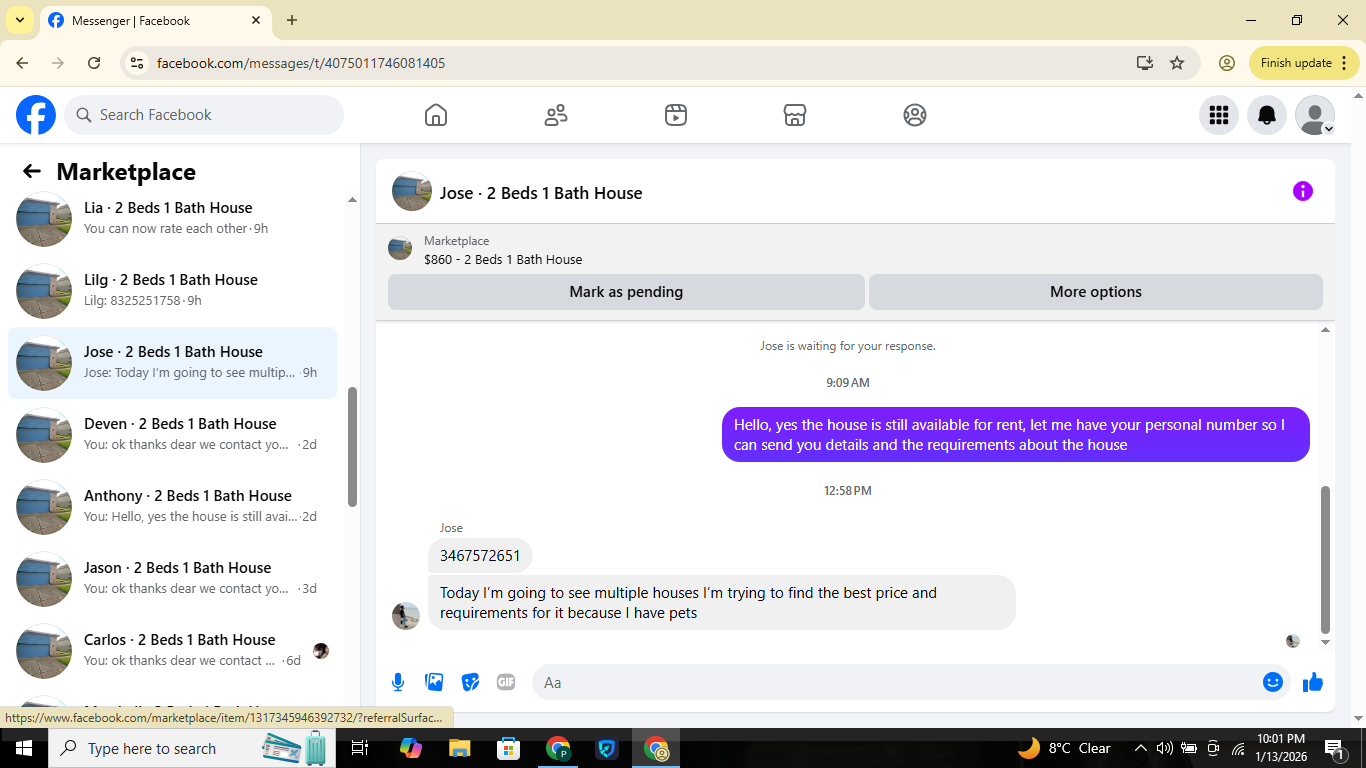Open Jason conversation in list

pos(172,579)
